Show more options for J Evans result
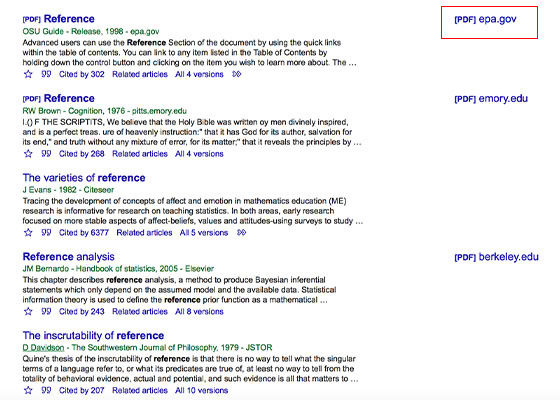The image size is (560, 400). coord(241,232)
